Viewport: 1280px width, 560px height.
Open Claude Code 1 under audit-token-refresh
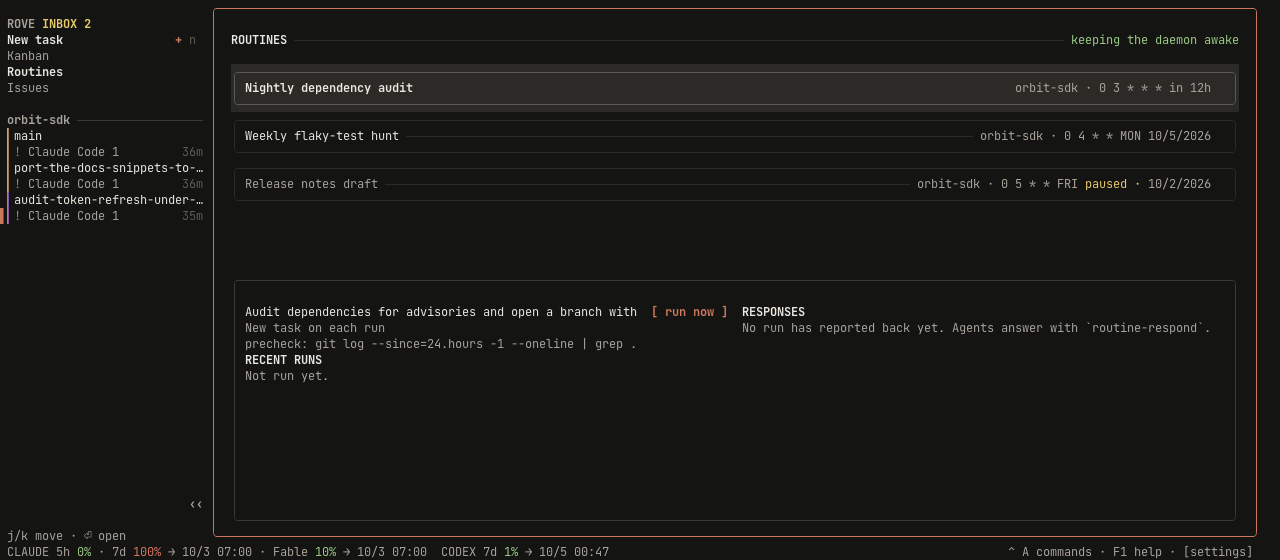tap(108, 216)
